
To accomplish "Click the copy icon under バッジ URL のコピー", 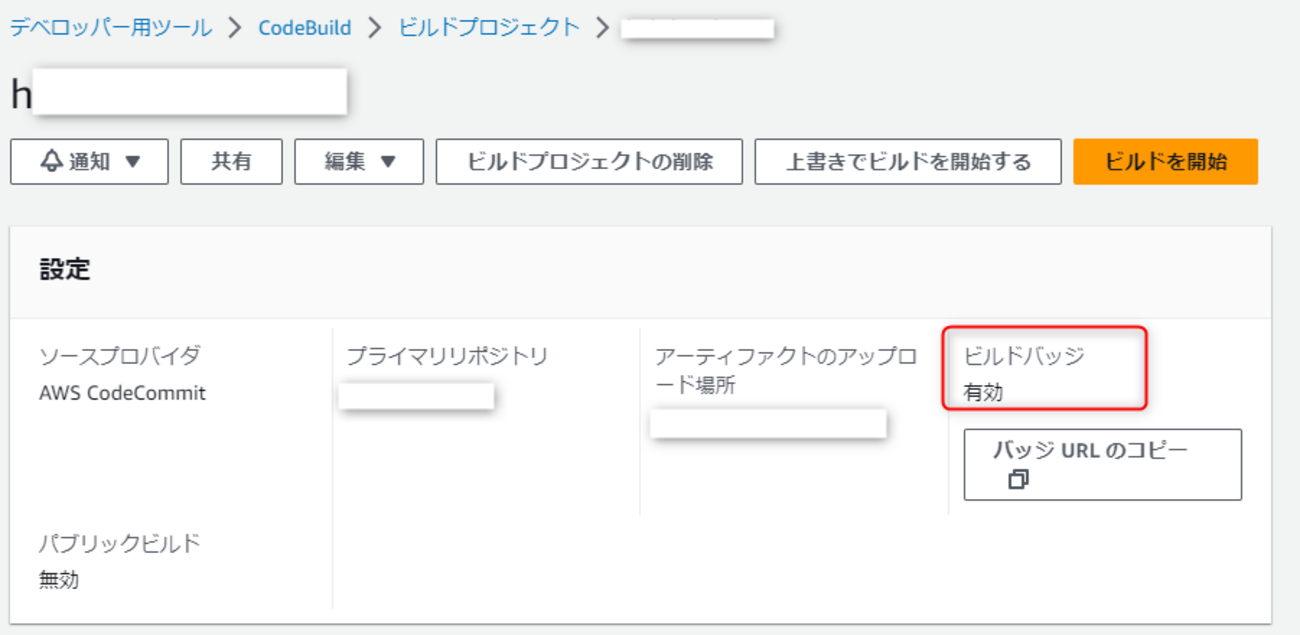I will click(x=1018, y=480).
